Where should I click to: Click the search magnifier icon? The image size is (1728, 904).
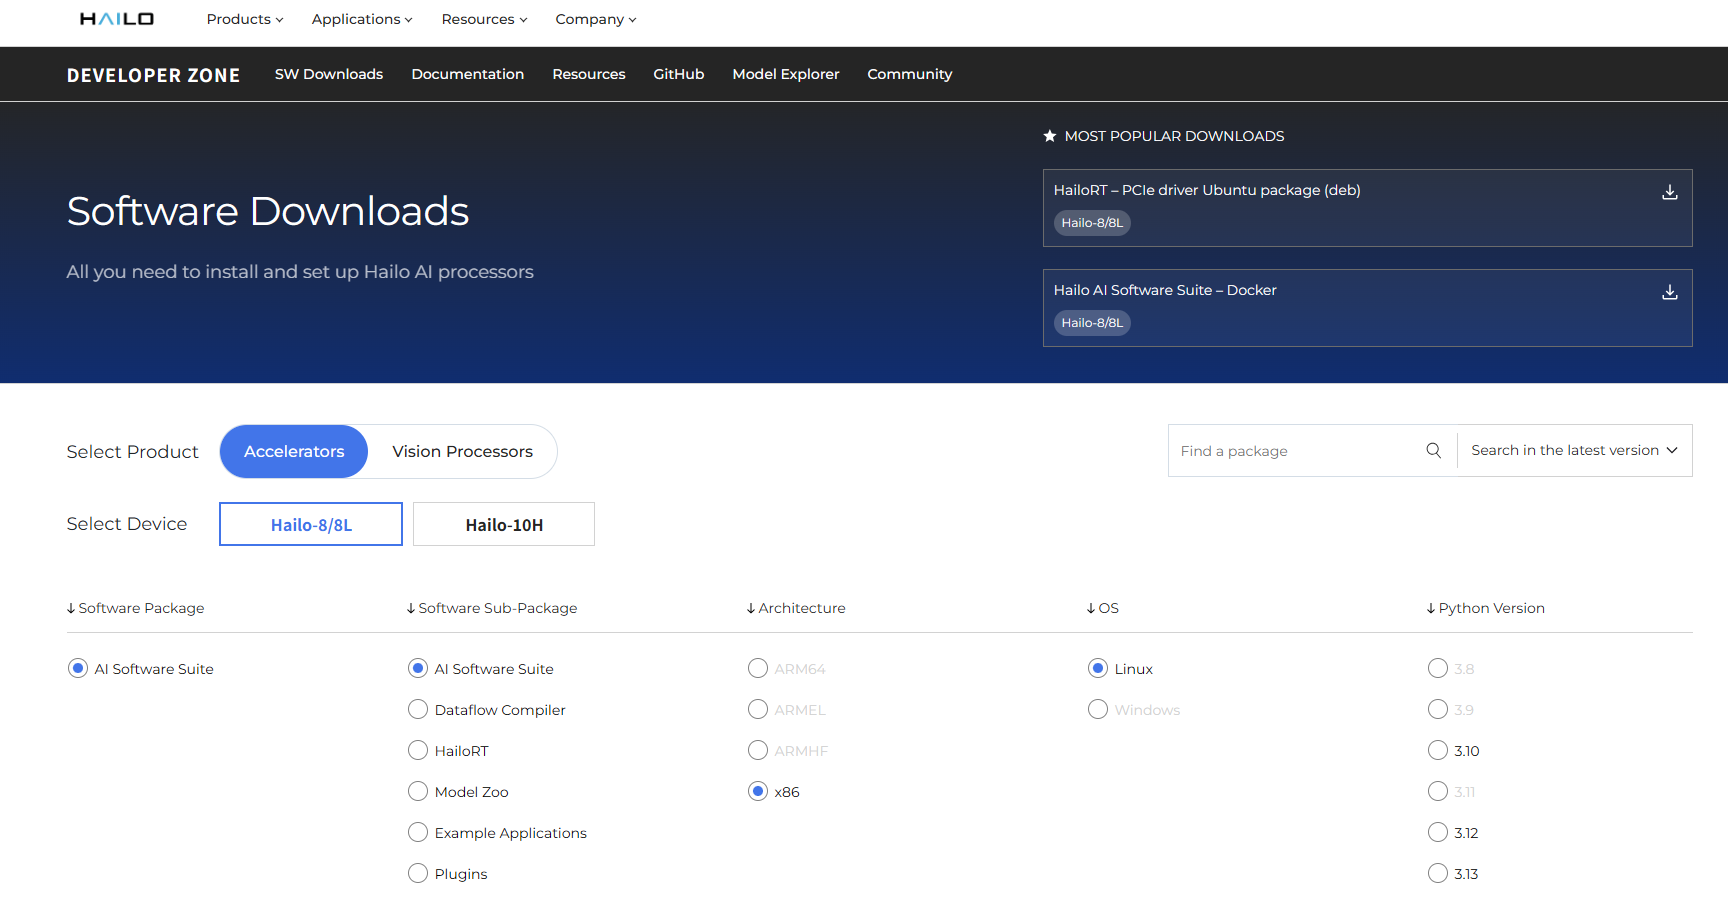(x=1433, y=451)
